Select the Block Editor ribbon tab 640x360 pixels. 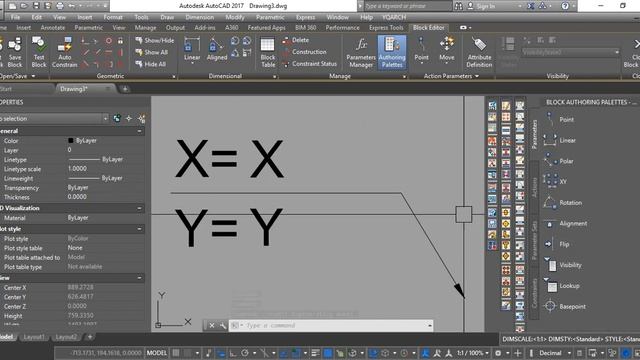click(x=428, y=27)
